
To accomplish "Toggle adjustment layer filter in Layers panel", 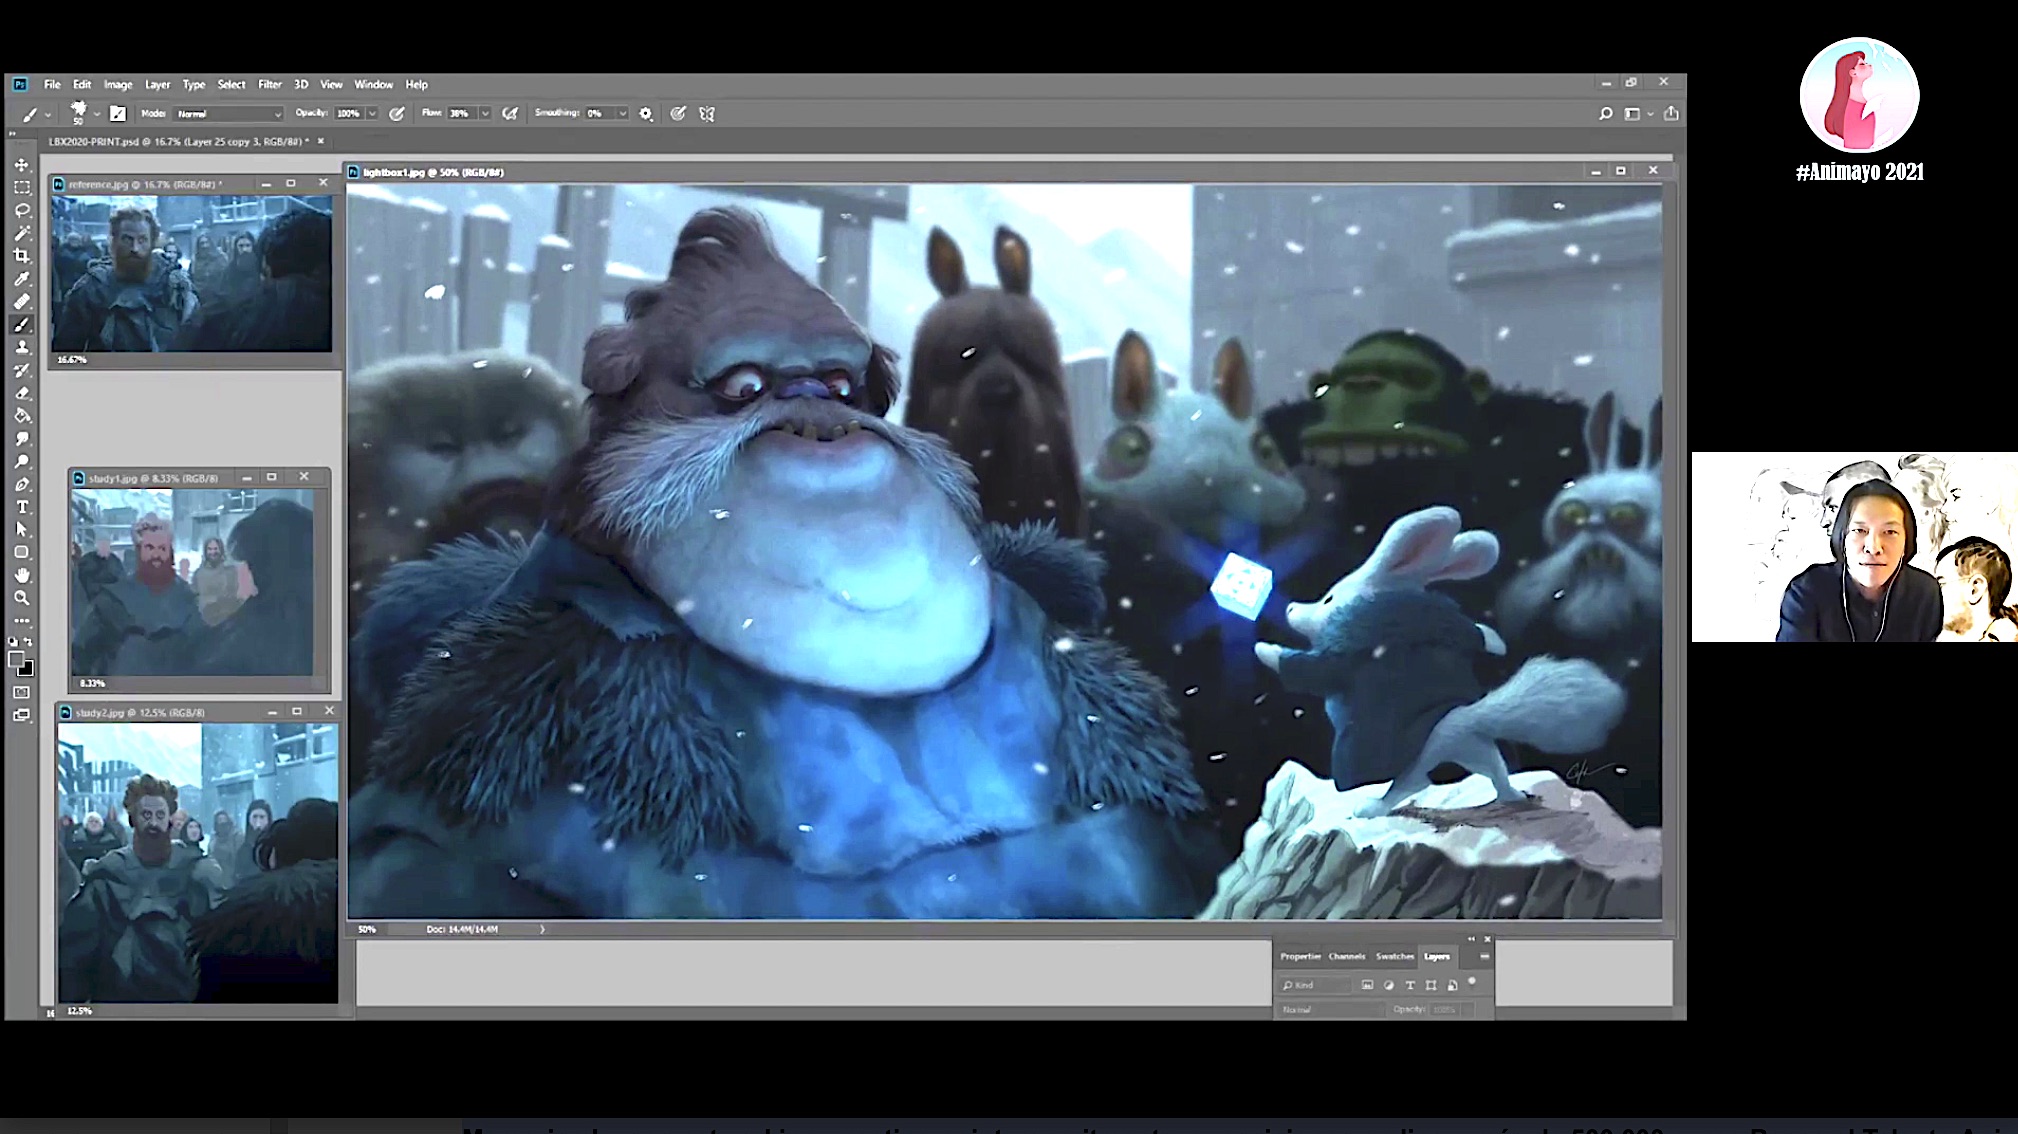I will (1389, 985).
